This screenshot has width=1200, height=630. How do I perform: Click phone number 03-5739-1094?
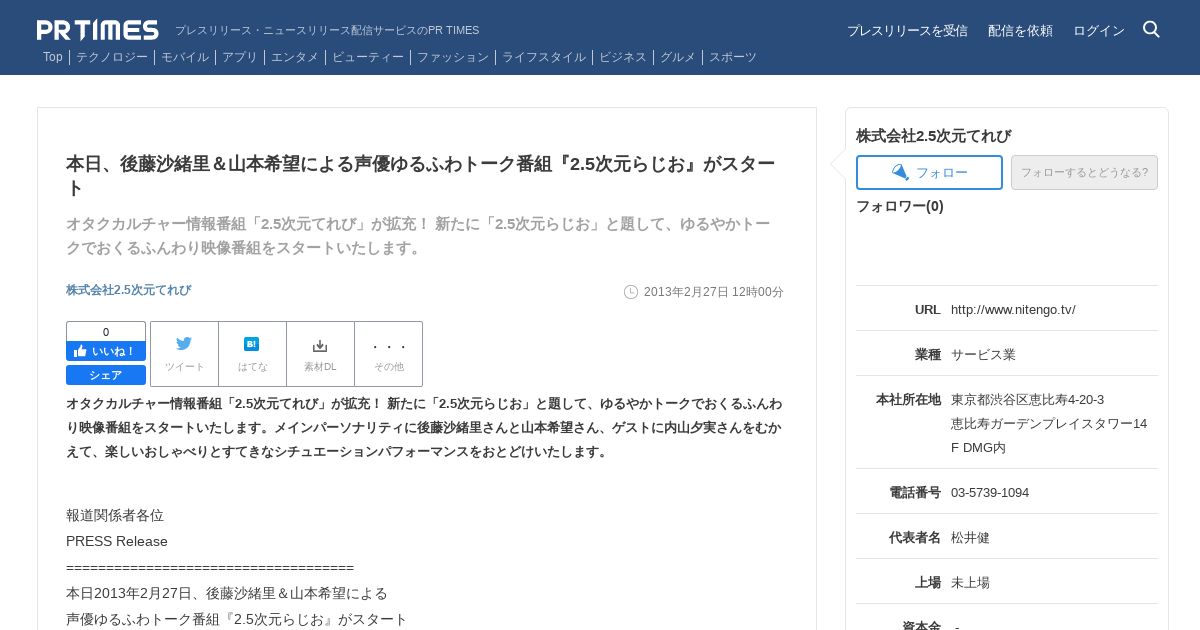coord(990,493)
